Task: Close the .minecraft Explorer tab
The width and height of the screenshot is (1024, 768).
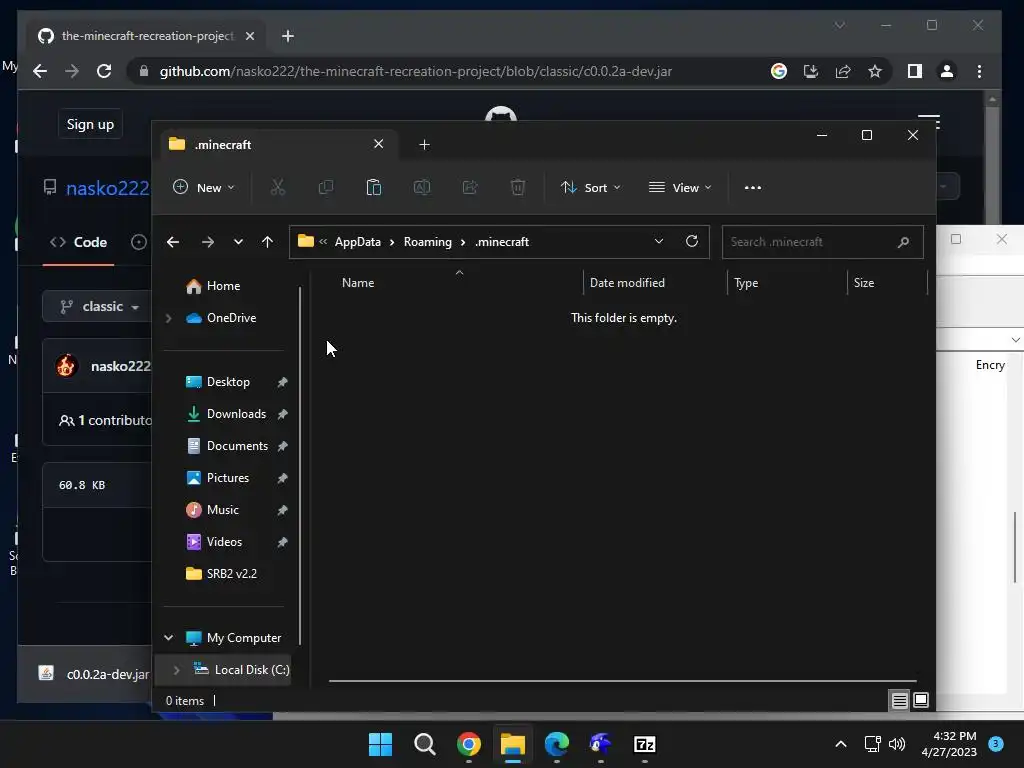Action: coord(378,144)
